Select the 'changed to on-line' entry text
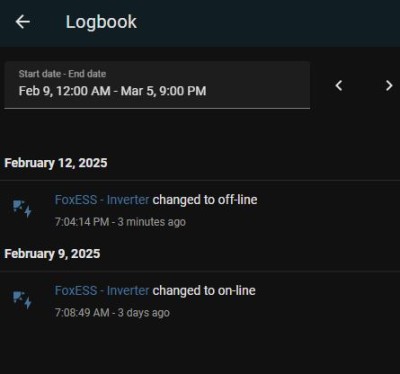 click(x=204, y=291)
